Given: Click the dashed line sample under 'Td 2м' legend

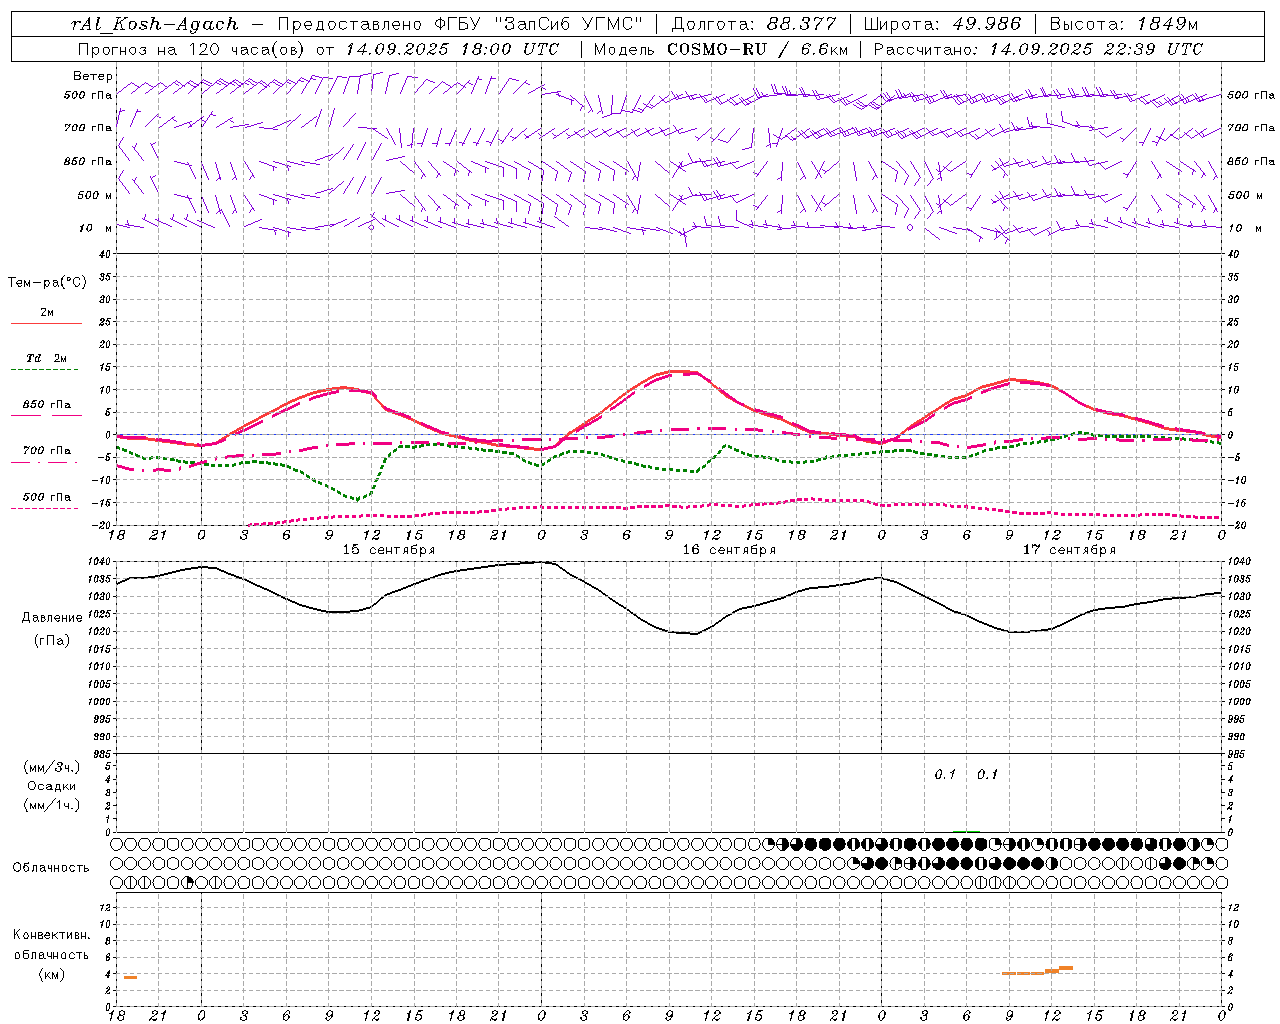Looking at the screenshot, I should click(x=45, y=370).
